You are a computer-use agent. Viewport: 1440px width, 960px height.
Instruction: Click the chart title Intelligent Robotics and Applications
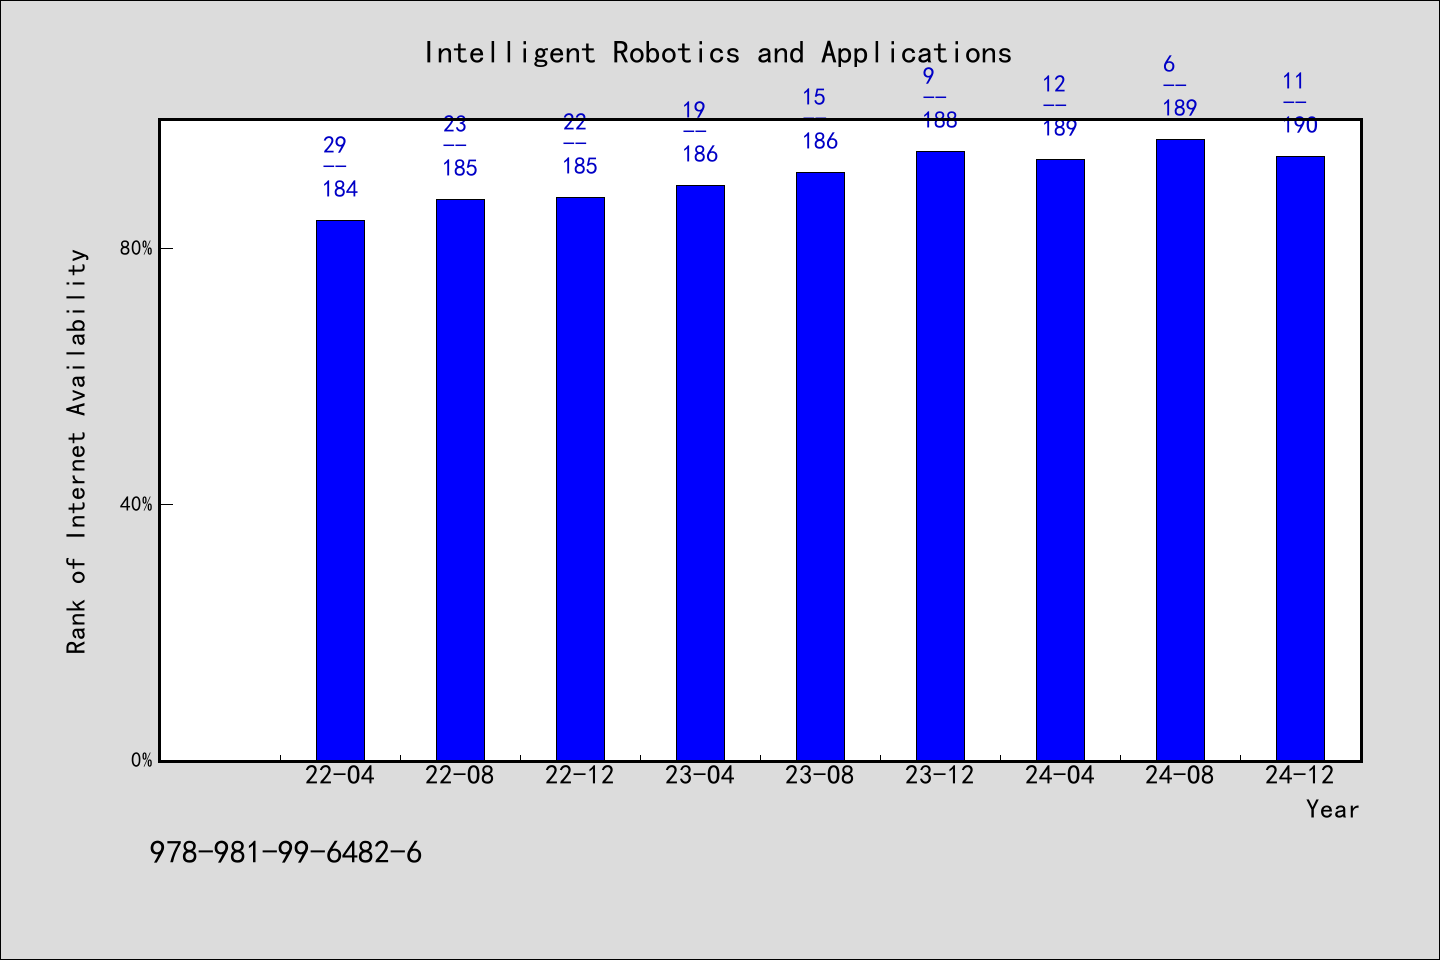[718, 53]
